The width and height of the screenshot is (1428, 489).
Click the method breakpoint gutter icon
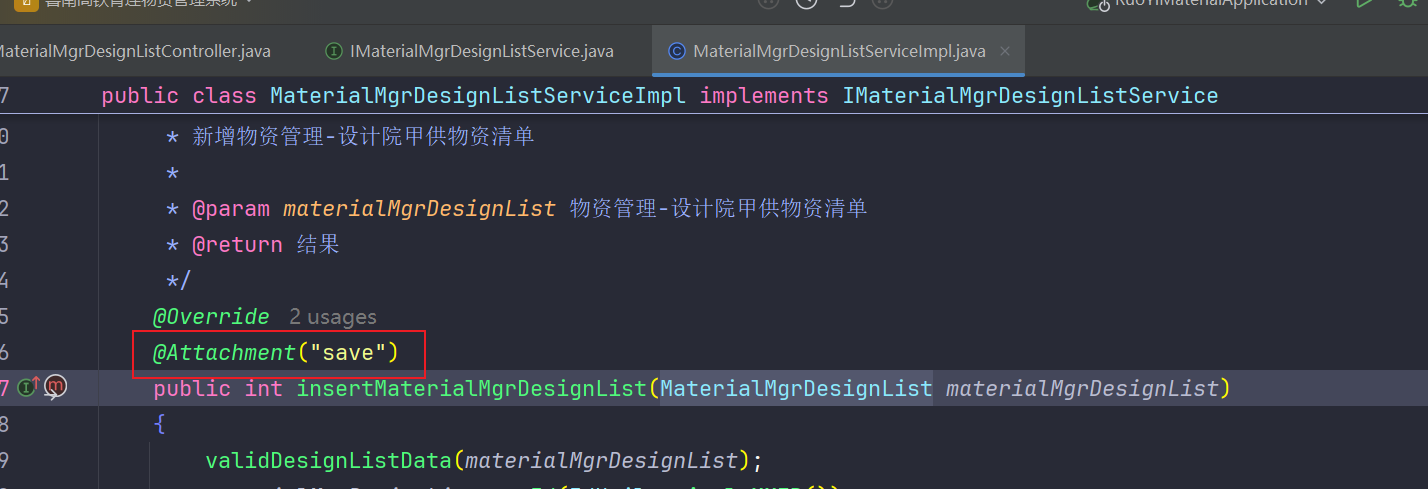tap(57, 386)
